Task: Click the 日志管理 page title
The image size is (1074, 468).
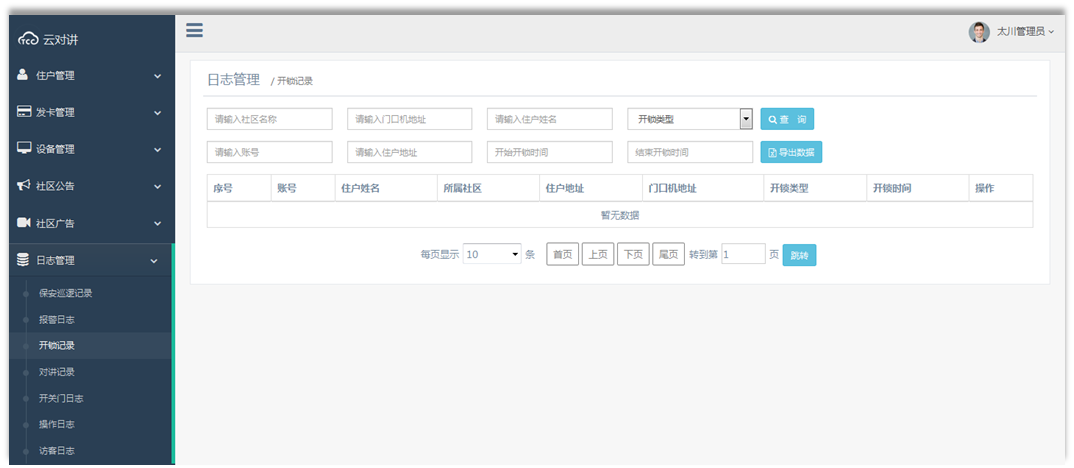Action: pos(234,80)
